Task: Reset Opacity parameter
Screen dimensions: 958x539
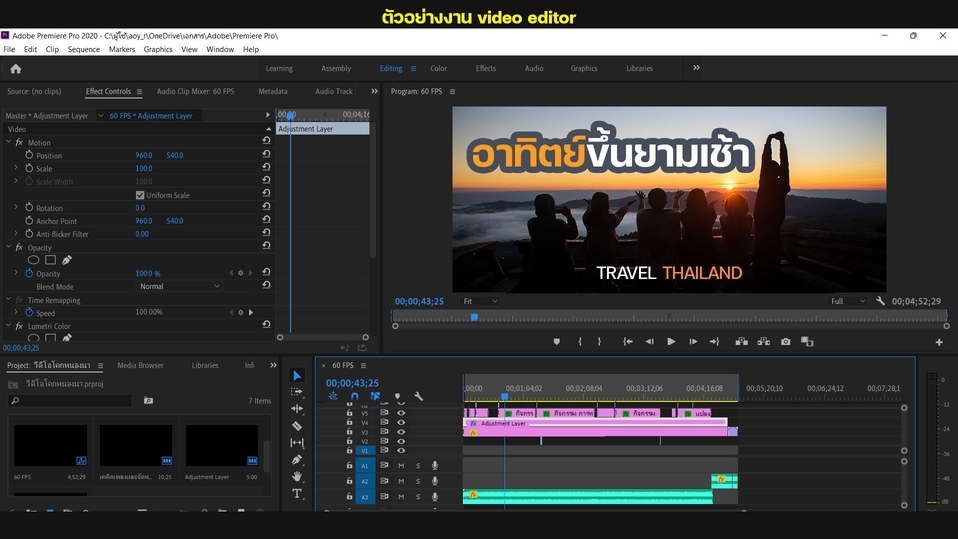Action: coord(266,272)
